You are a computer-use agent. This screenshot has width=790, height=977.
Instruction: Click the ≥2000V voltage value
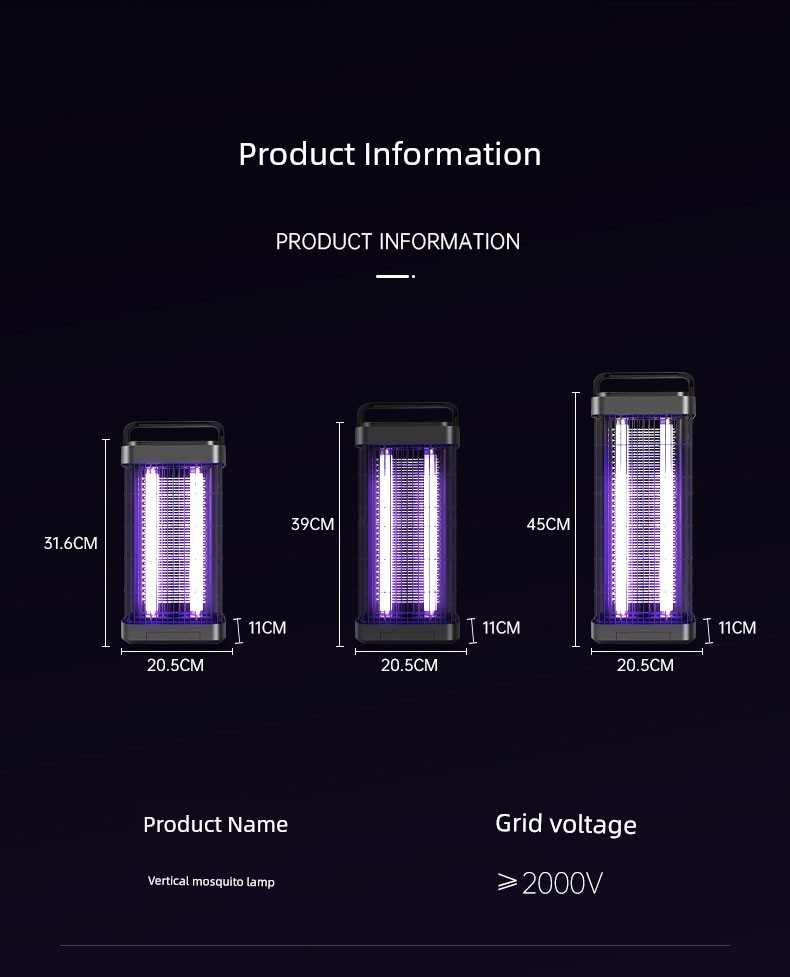[550, 883]
